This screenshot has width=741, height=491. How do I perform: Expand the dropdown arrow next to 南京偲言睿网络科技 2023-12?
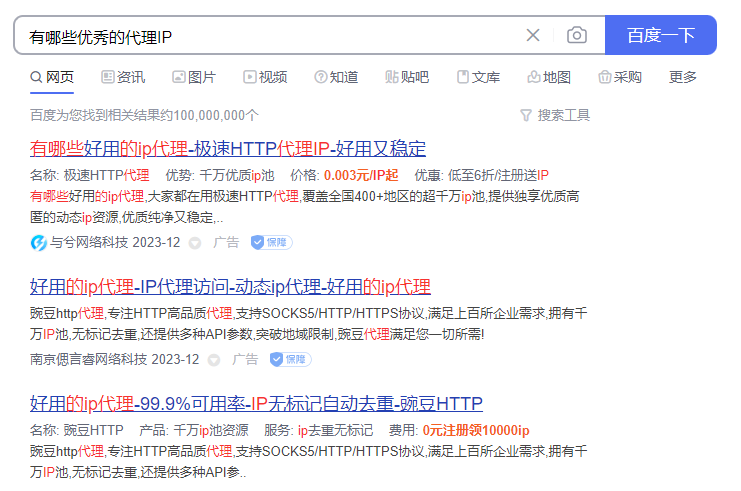(214, 360)
